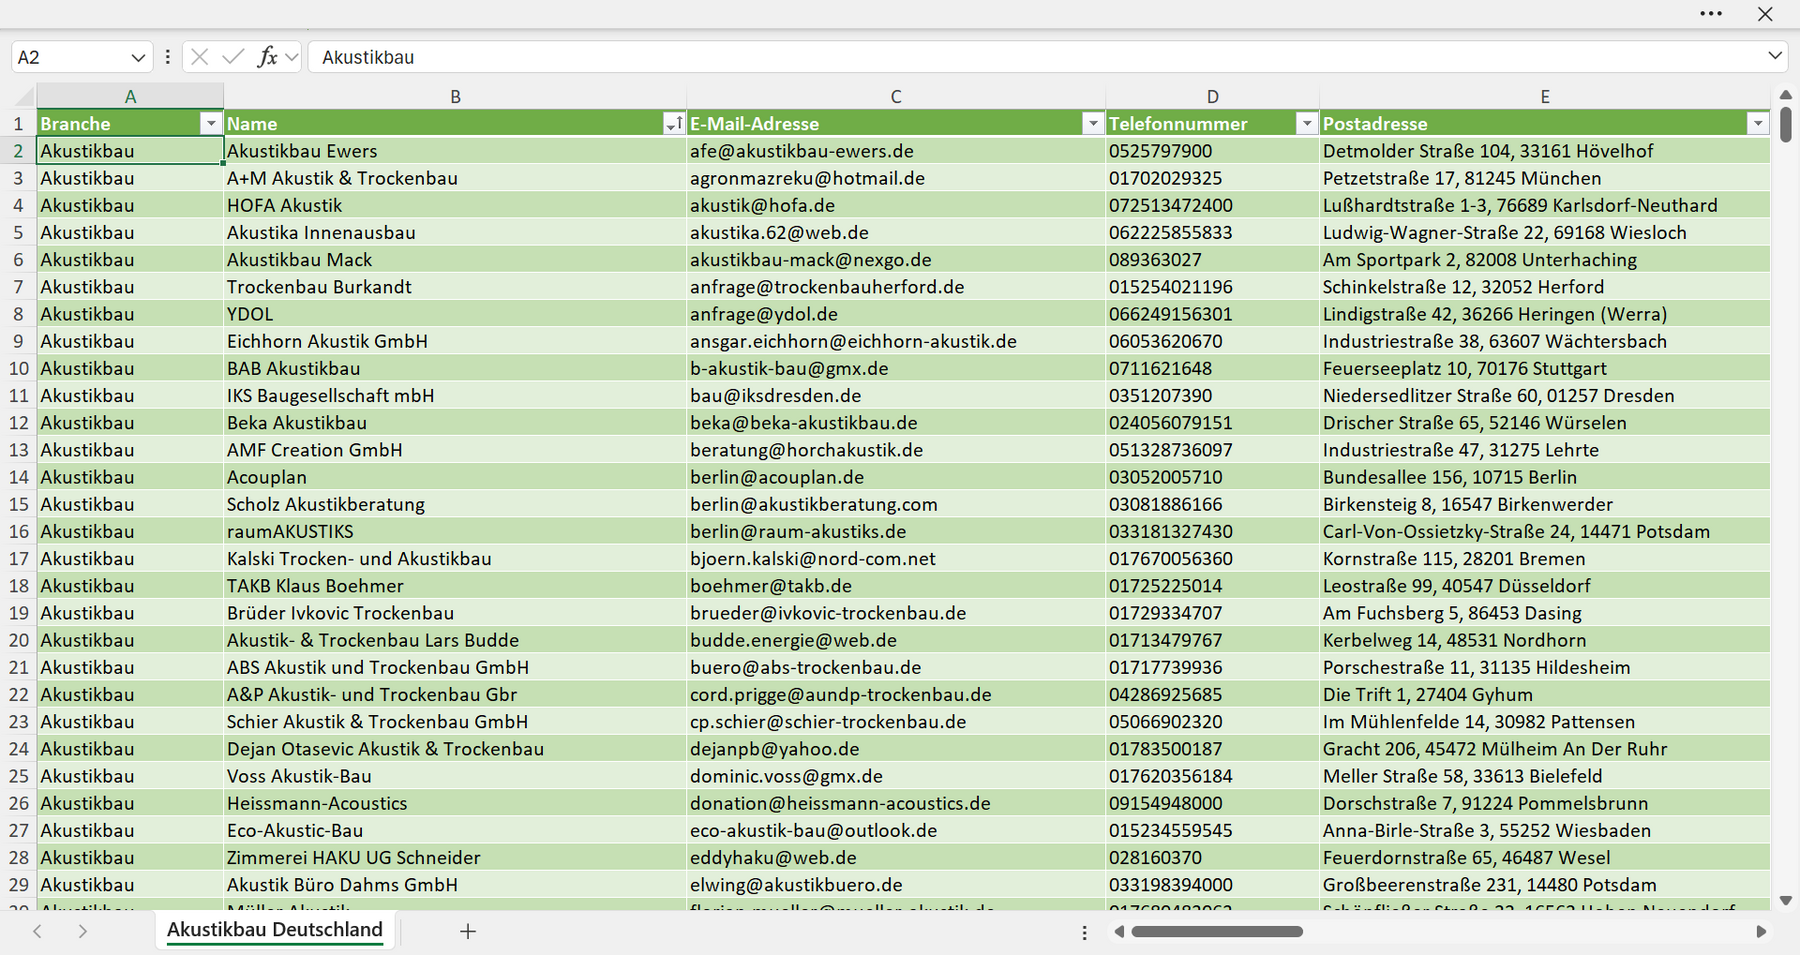The image size is (1800, 955).
Task: Select cell raumAKUSTIKS
Action: click(455, 531)
